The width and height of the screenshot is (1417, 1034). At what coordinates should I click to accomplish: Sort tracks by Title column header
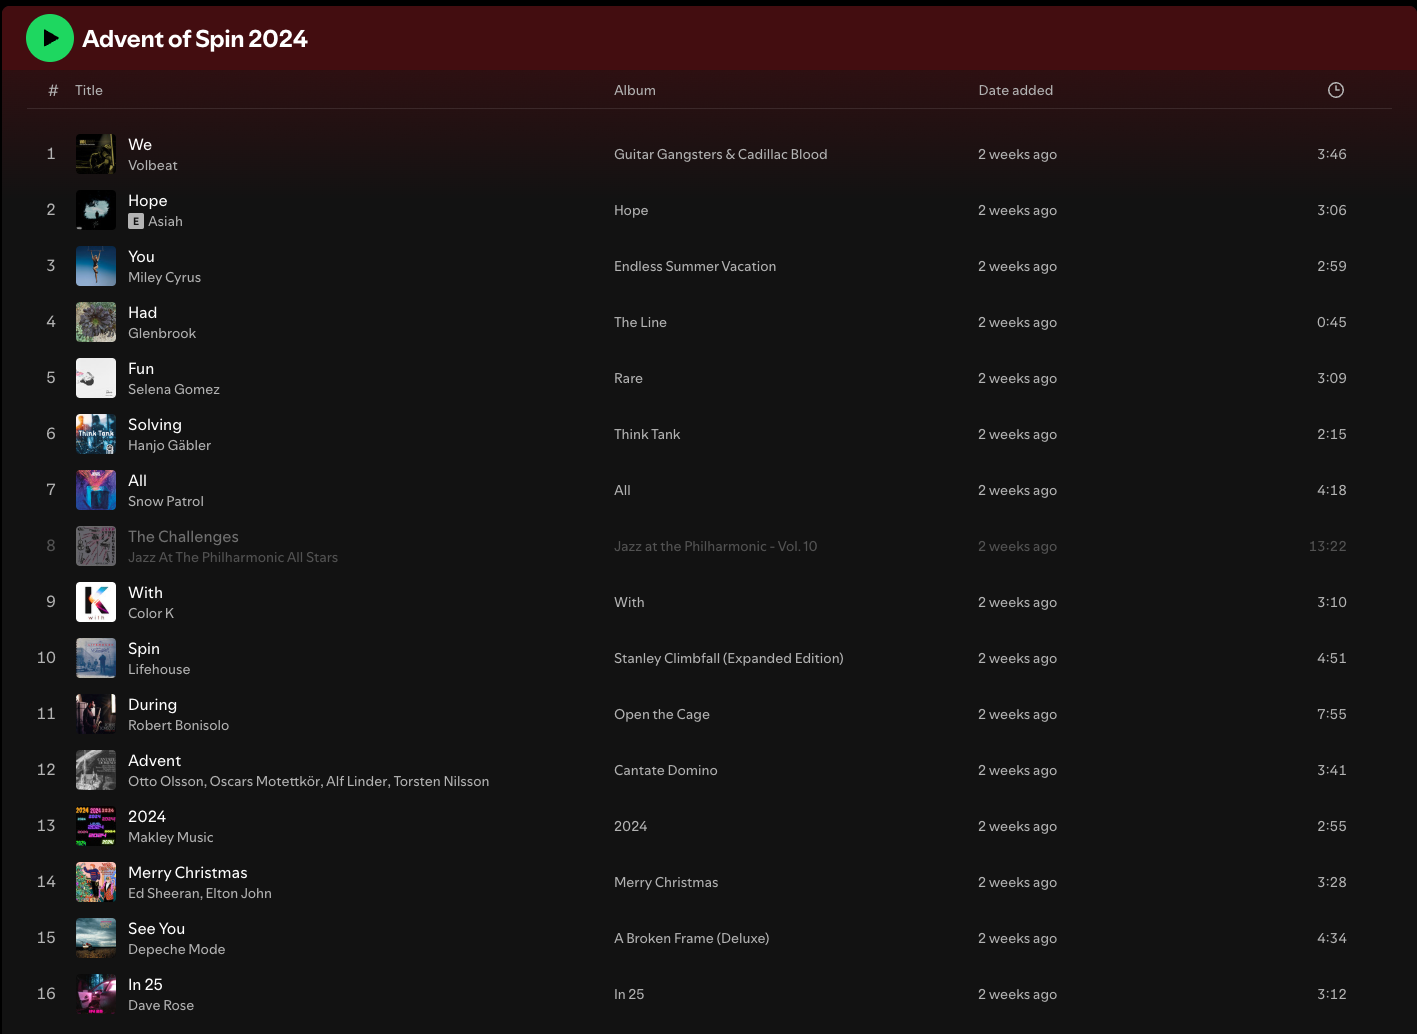[x=89, y=90]
